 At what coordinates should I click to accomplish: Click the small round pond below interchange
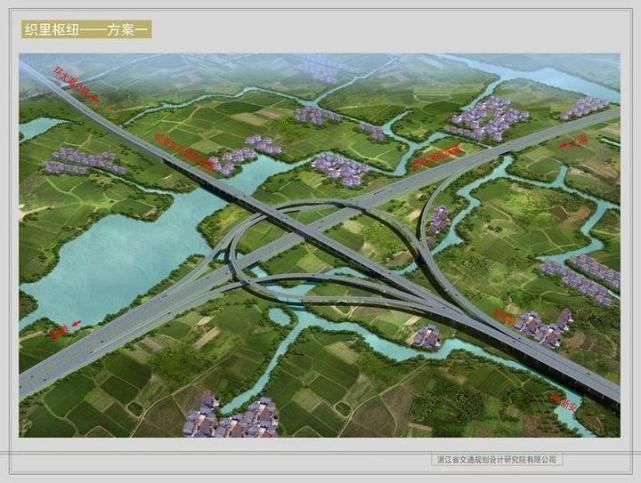[279, 316]
